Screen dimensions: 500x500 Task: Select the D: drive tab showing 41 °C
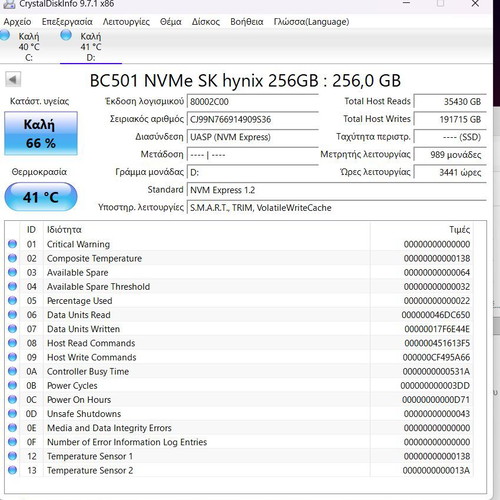tap(91, 46)
